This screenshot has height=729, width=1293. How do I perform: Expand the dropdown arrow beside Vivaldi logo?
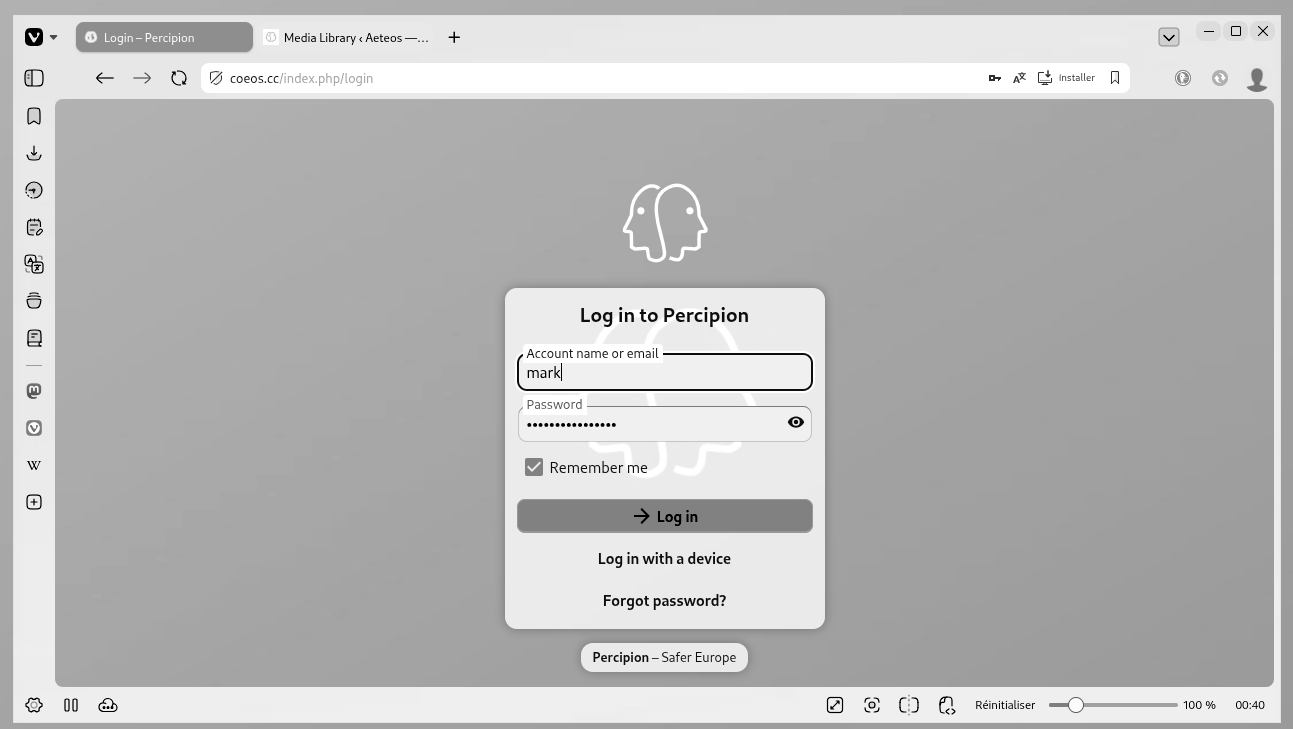tap(53, 37)
